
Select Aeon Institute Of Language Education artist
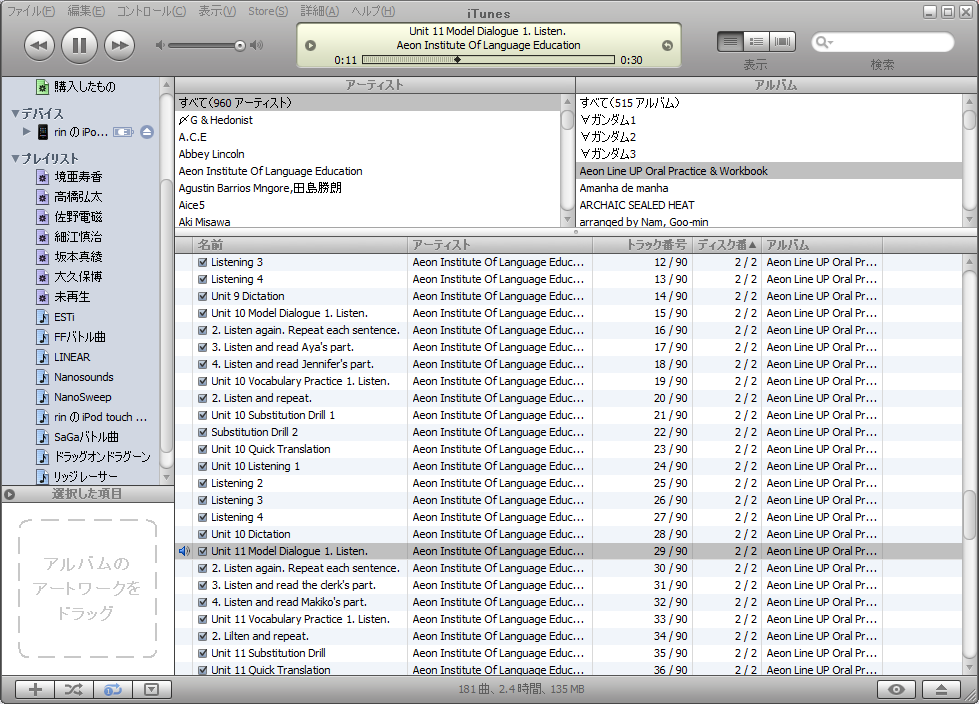tap(368, 171)
